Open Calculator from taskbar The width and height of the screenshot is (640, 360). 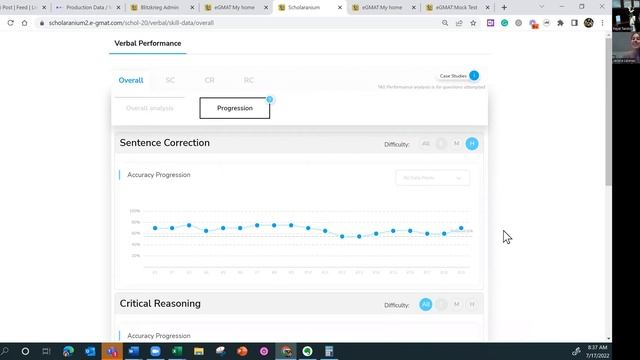pyautogui.click(x=329, y=351)
